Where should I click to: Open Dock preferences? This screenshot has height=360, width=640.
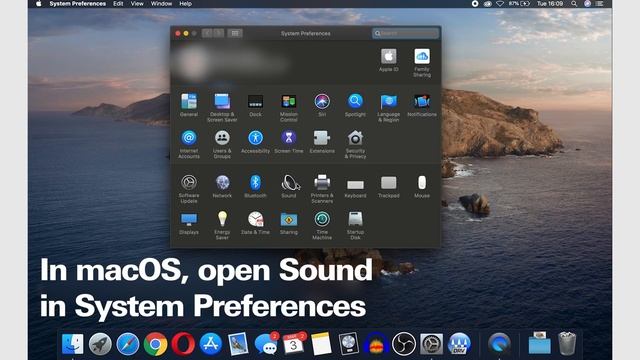click(256, 105)
